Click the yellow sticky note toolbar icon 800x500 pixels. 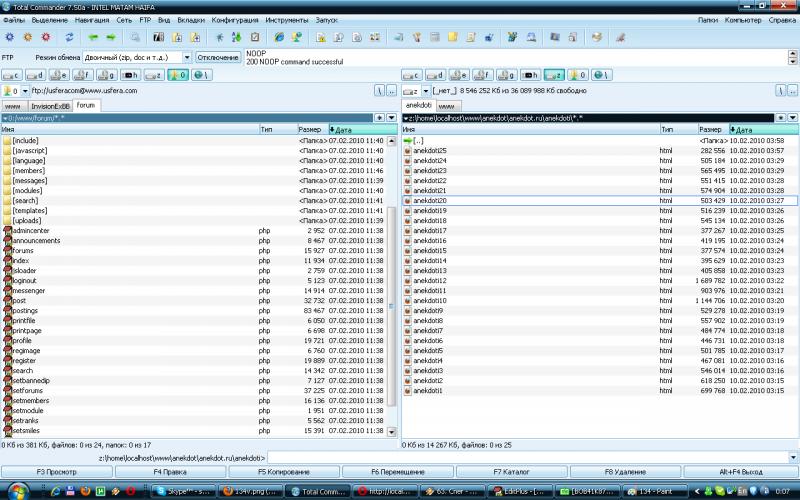pos(453,37)
